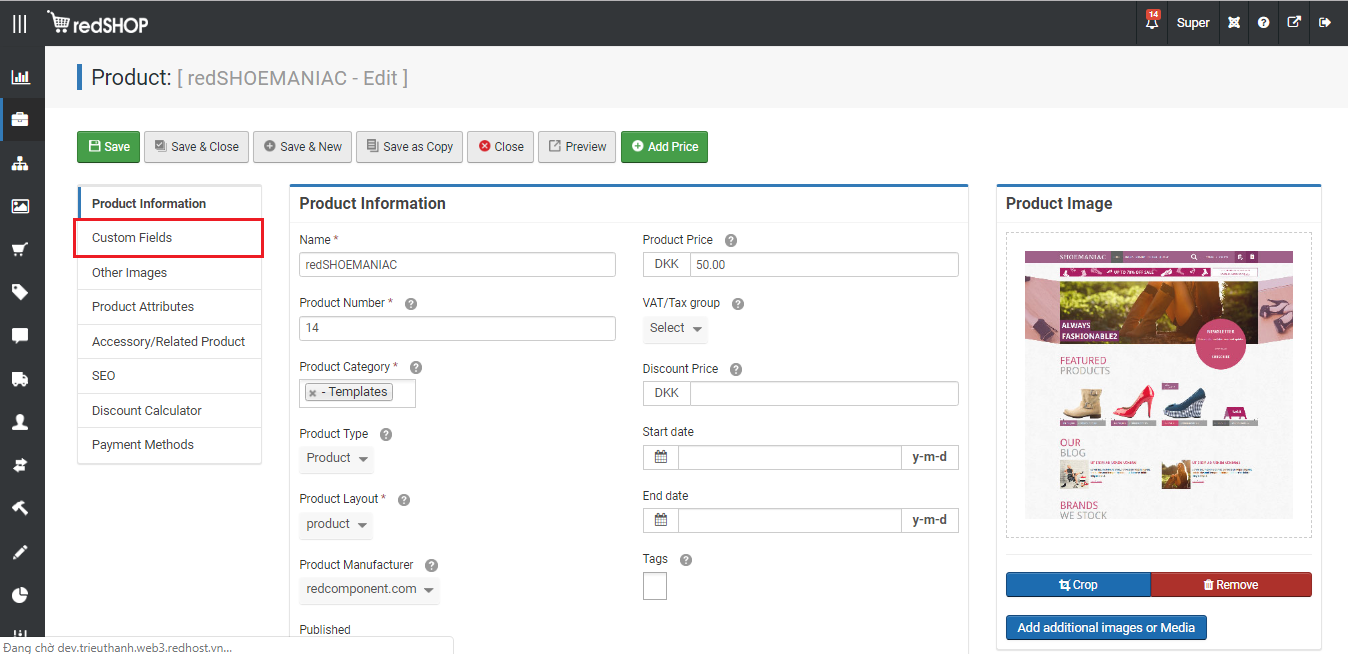The width and height of the screenshot is (1348, 654).
Task: Click the Close toolbar button
Action: click(x=500, y=146)
